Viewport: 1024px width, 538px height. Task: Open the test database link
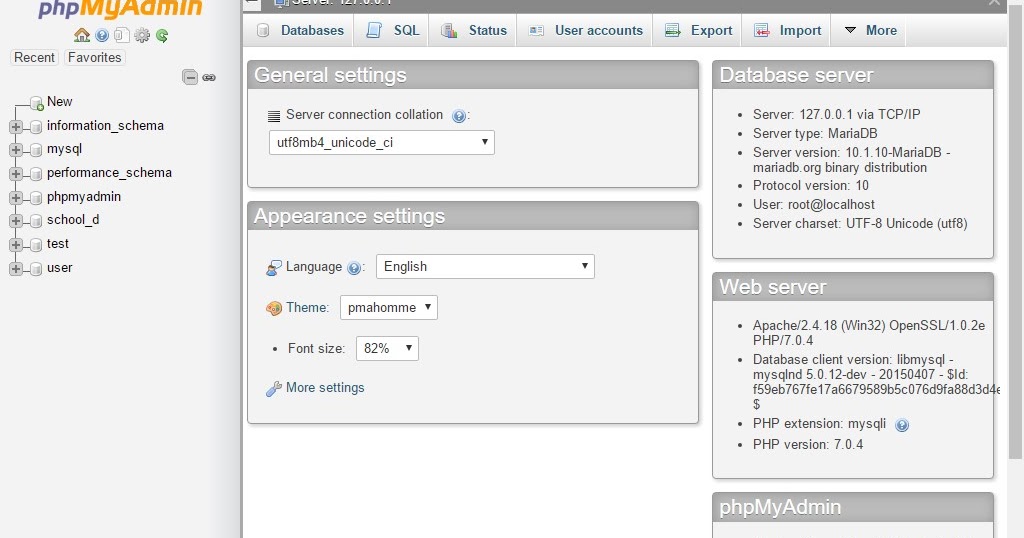coord(57,244)
